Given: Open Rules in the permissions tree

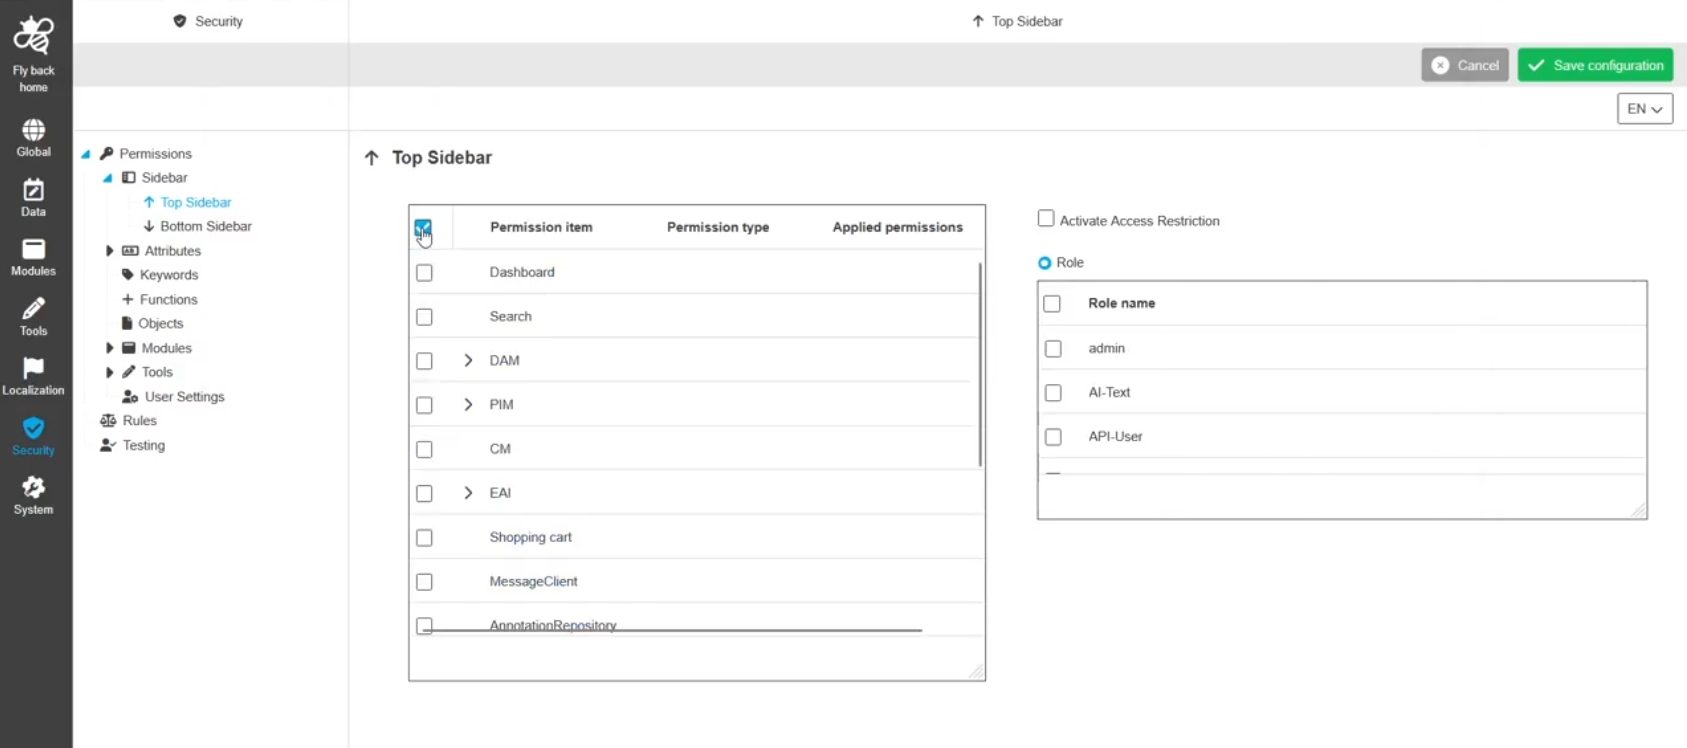Looking at the screenshot, I should pyautogui.click(x=139, y=421).
